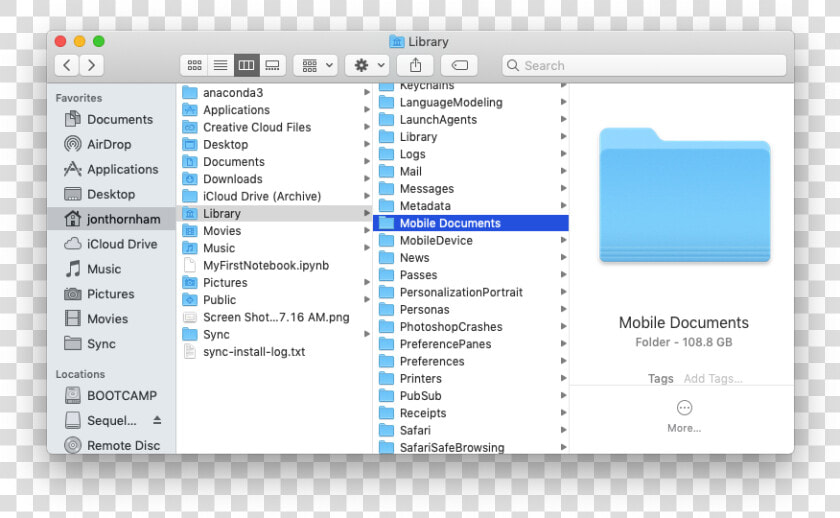The image size is (840, 518).
Task: Click the Search field
Action: pos(644,65)
